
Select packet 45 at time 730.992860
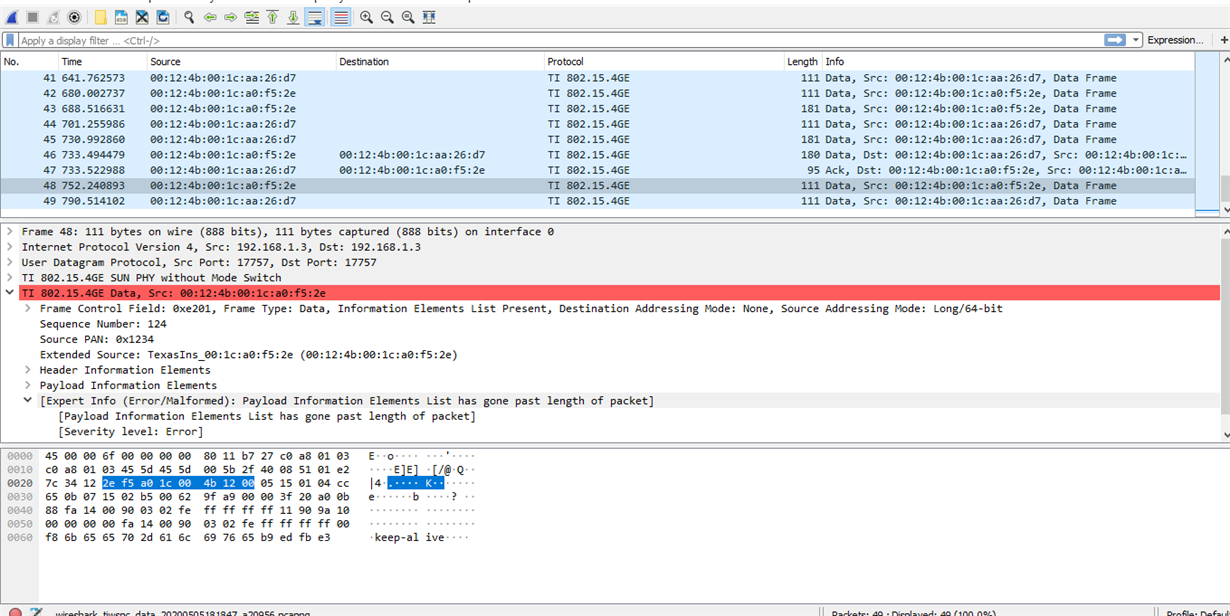(x=597, y=139)
